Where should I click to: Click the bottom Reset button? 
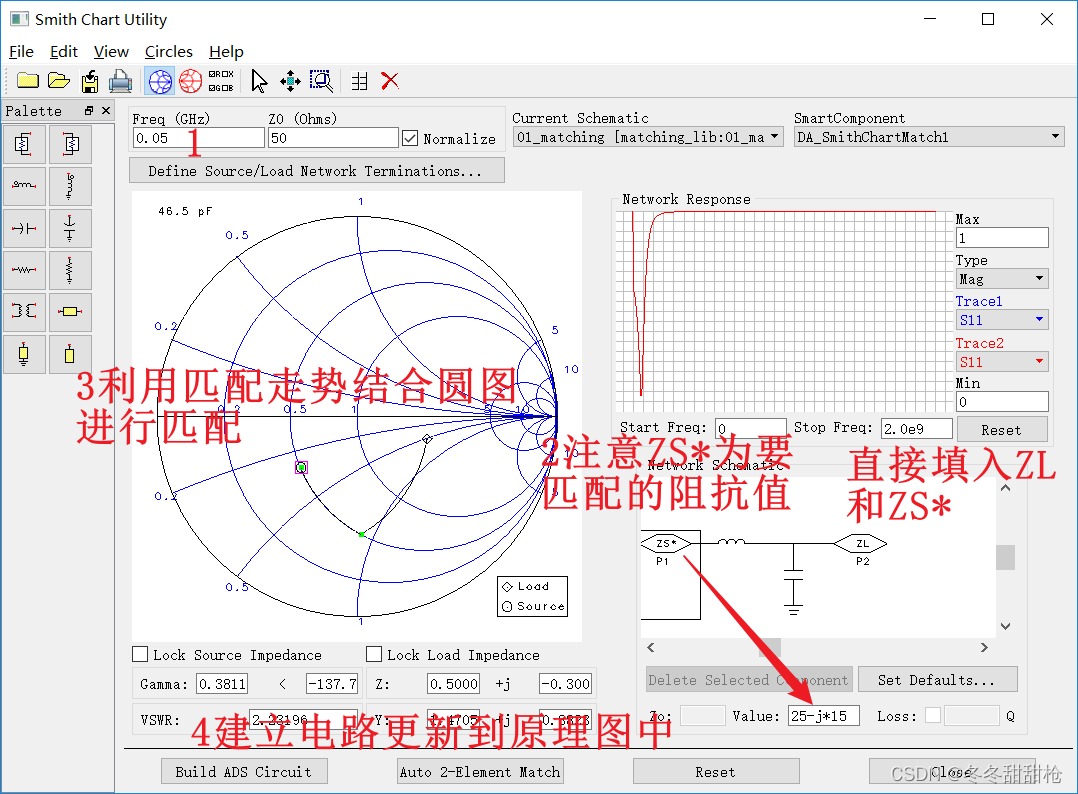tap(716, 771)
